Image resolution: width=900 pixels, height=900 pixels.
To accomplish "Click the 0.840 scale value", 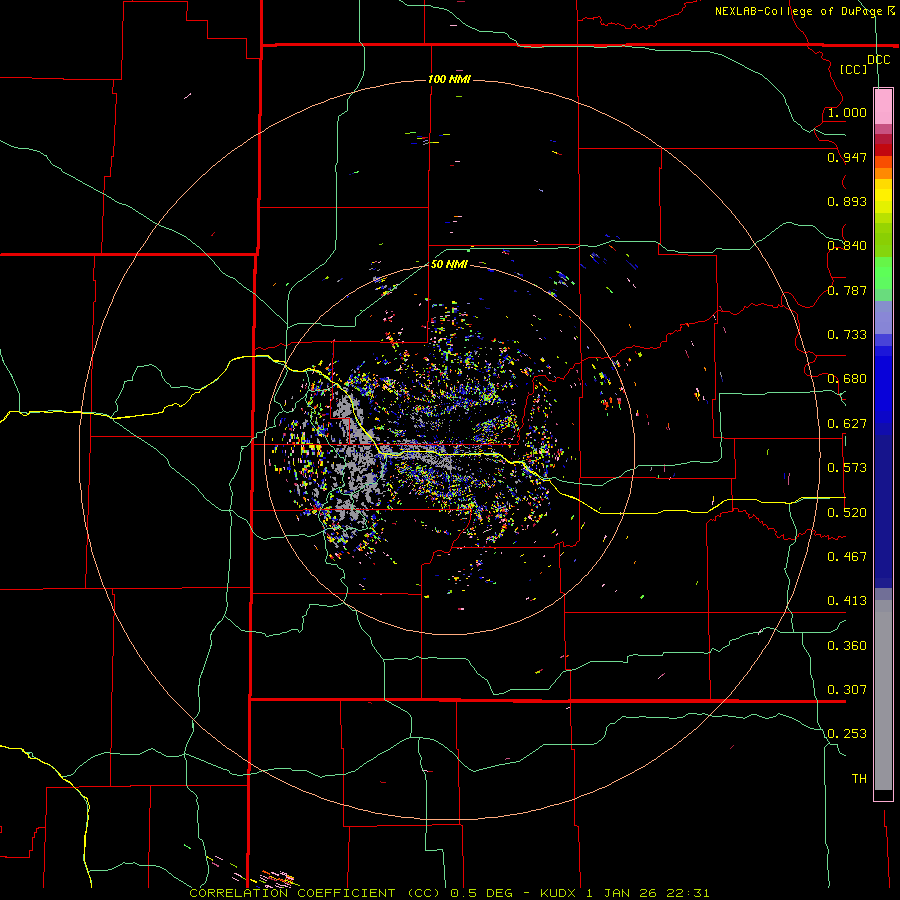I will tap(847, 246).
